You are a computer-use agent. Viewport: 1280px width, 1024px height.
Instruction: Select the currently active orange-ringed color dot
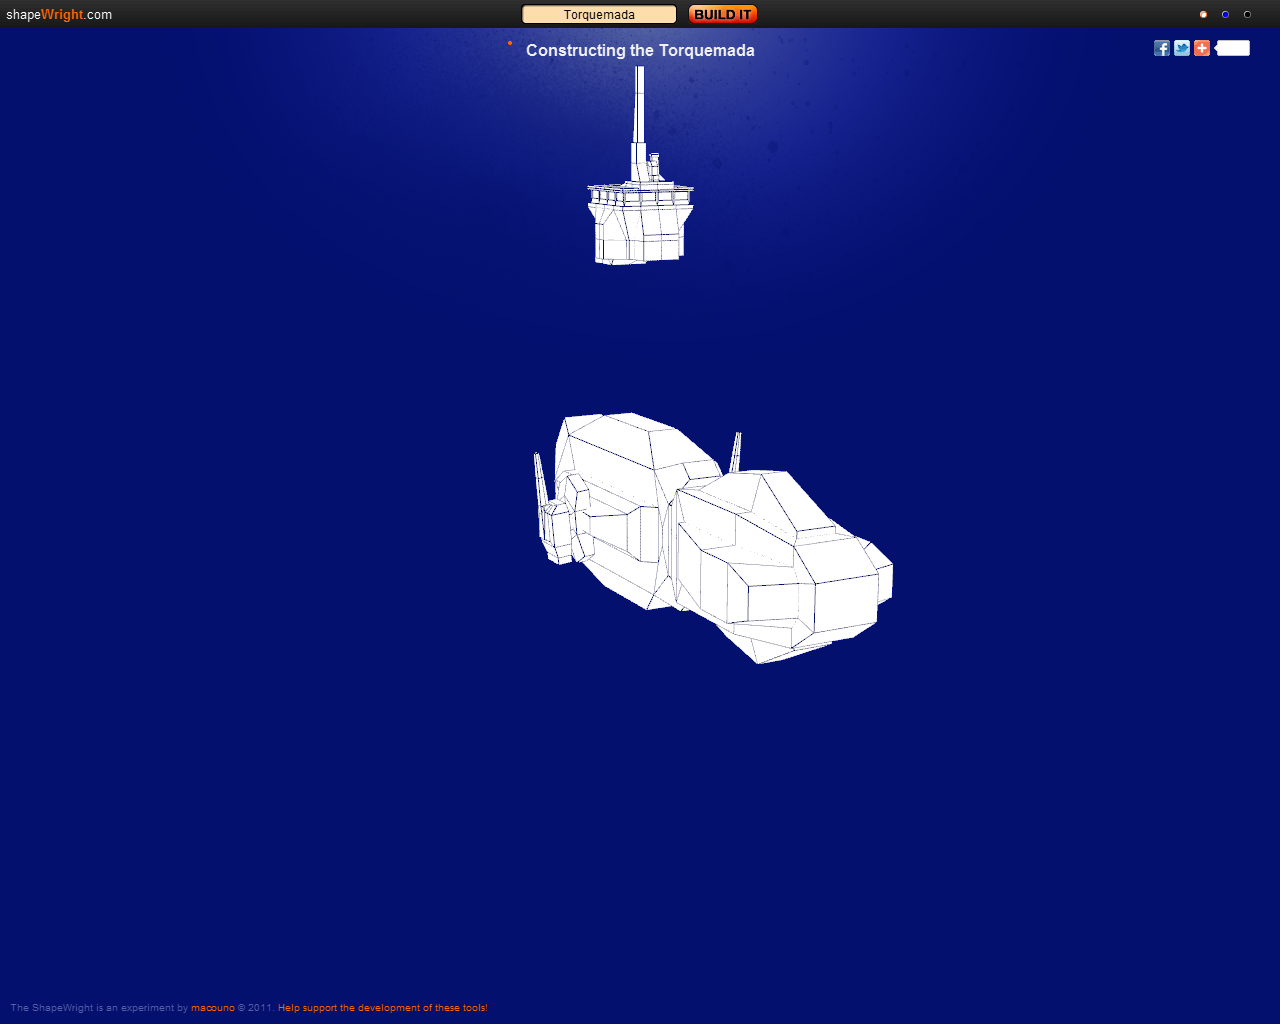[1203, 14]
